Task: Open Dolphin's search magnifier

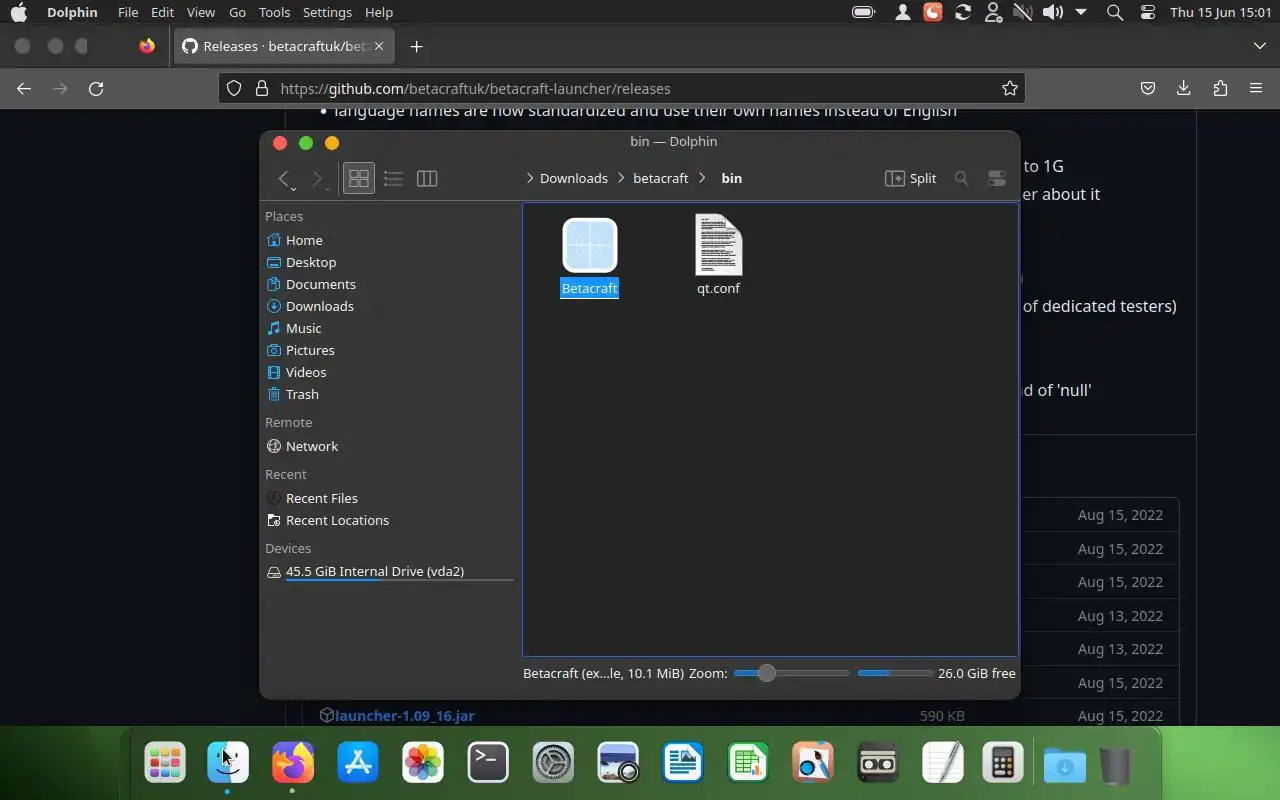Action: pos(961,178)
